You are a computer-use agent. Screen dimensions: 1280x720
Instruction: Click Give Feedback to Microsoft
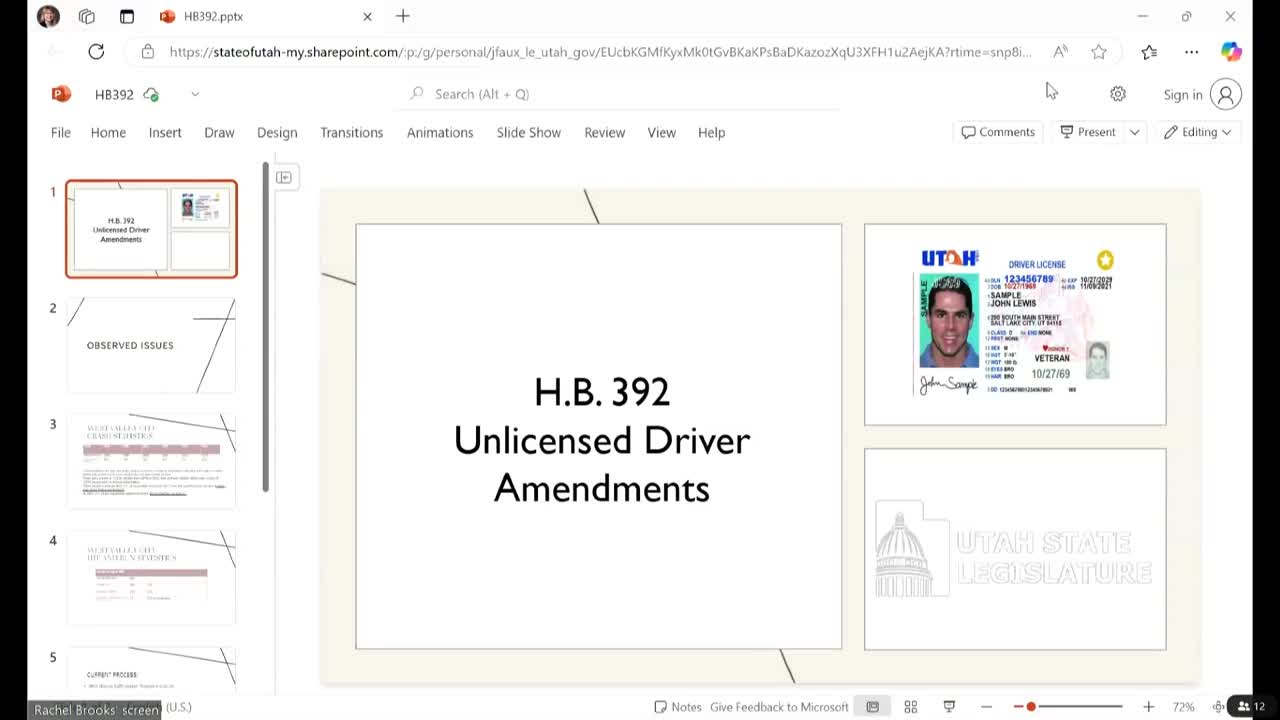point(779,707)
